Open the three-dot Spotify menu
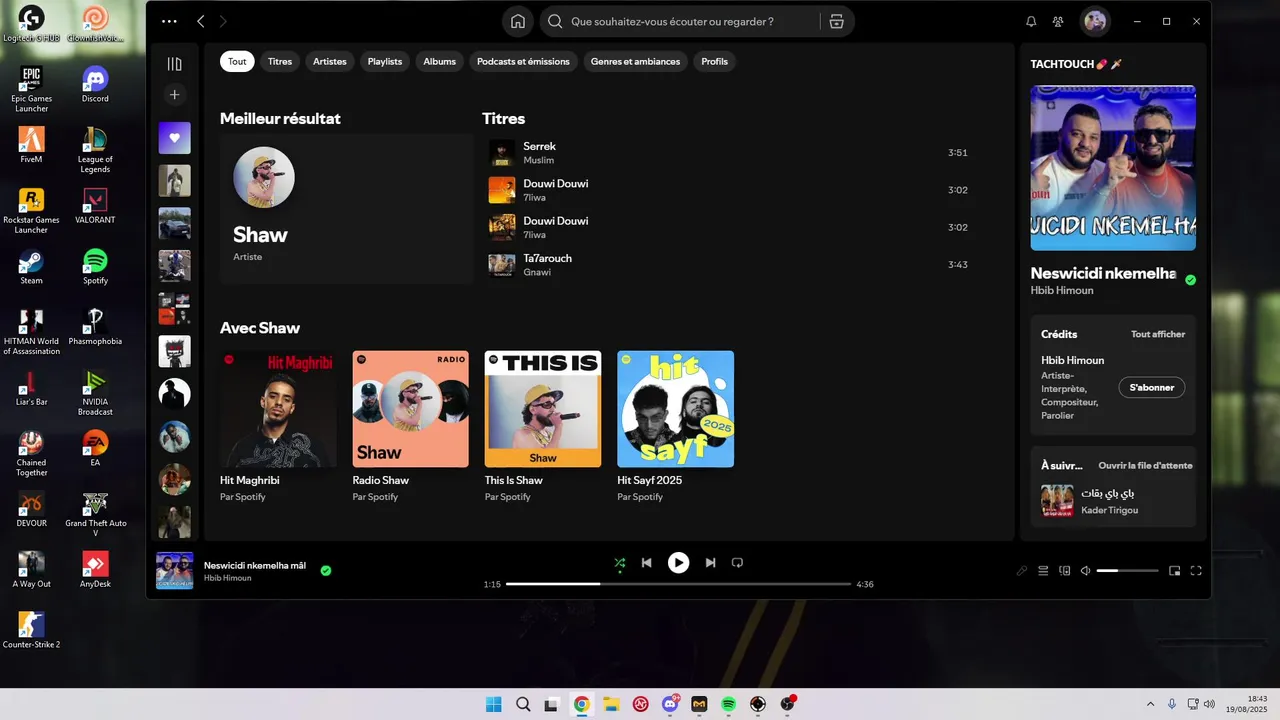The width and height of the screenshot is (1280, 720). point(169,21)
